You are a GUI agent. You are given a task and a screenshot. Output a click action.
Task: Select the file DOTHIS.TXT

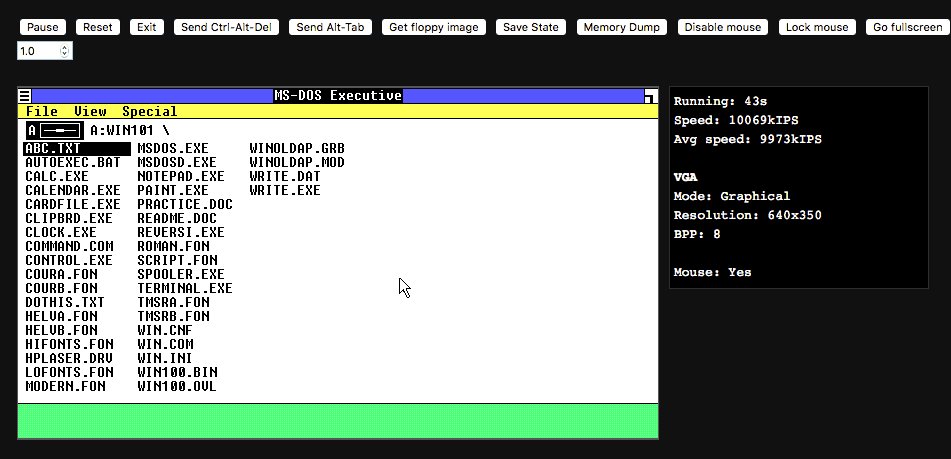point(65,302)
